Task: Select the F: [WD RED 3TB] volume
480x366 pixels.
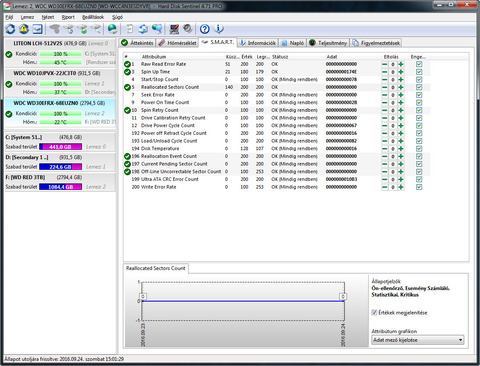Action: (60, 182)
